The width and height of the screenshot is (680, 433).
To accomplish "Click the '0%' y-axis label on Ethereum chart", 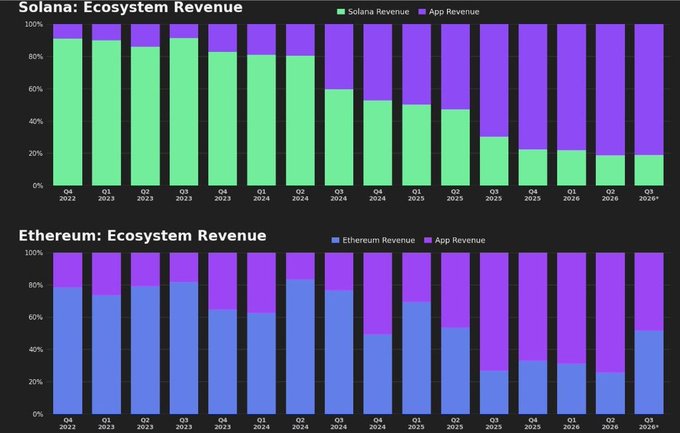I will click(x=38, y=414).
